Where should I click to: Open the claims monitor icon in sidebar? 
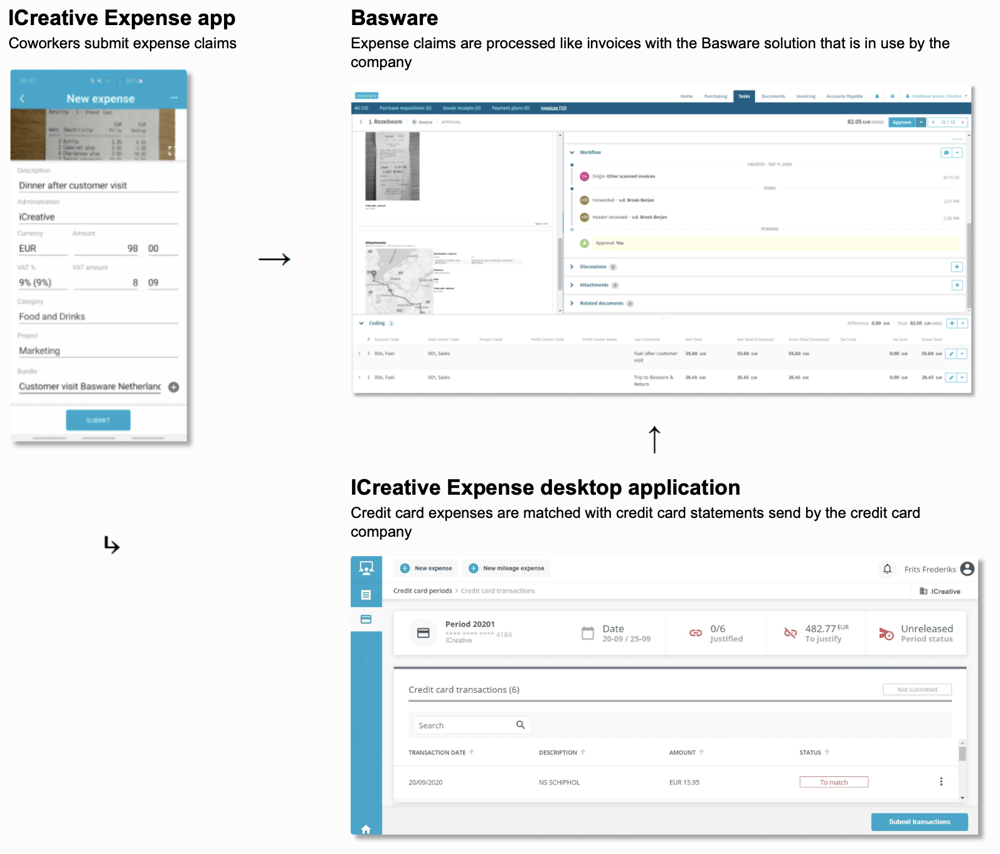366,567
